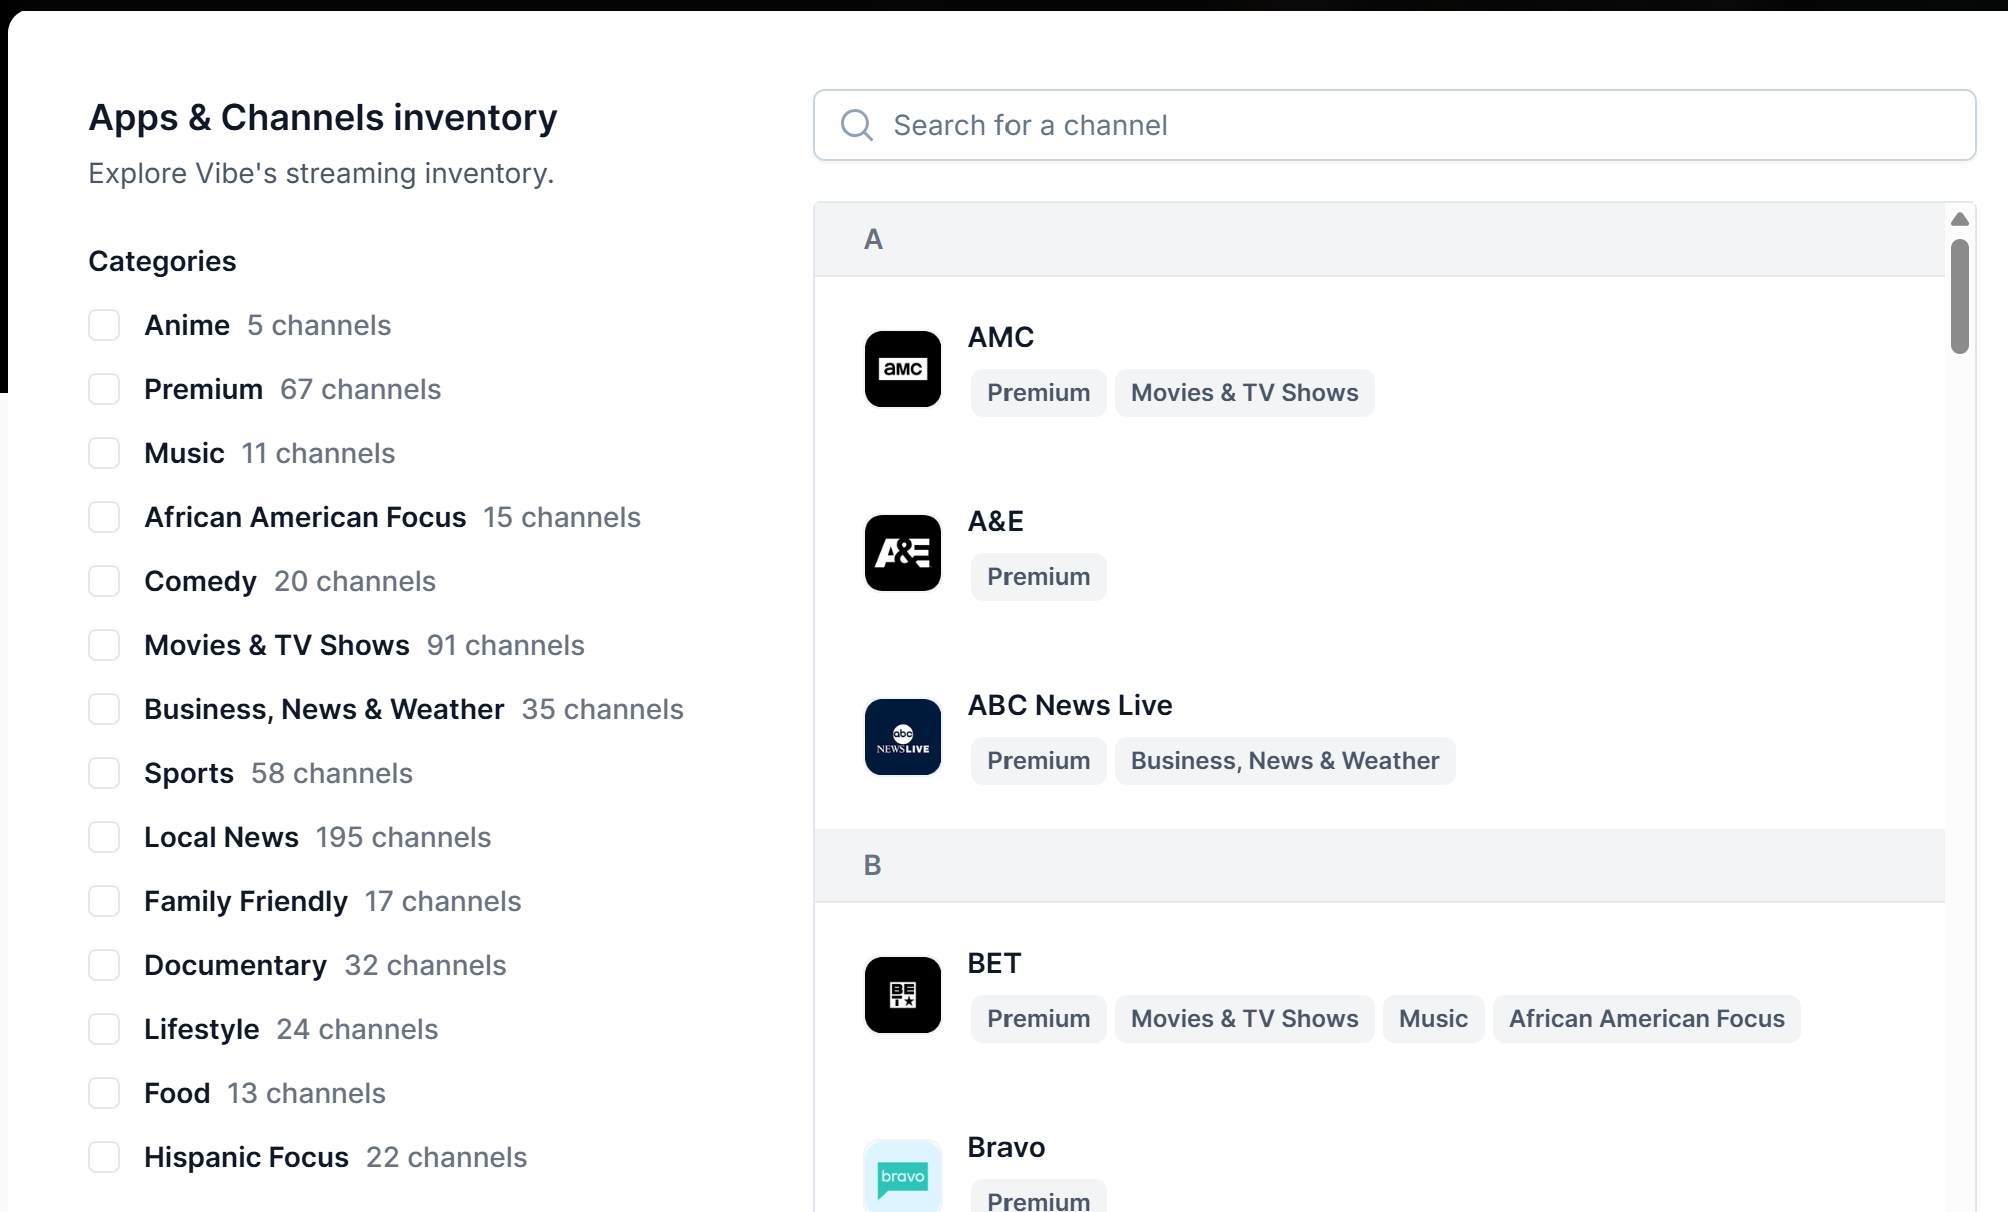Click the channel list scrollbar thumb
This screenshot has height=1212, width=2008.
1959,295
